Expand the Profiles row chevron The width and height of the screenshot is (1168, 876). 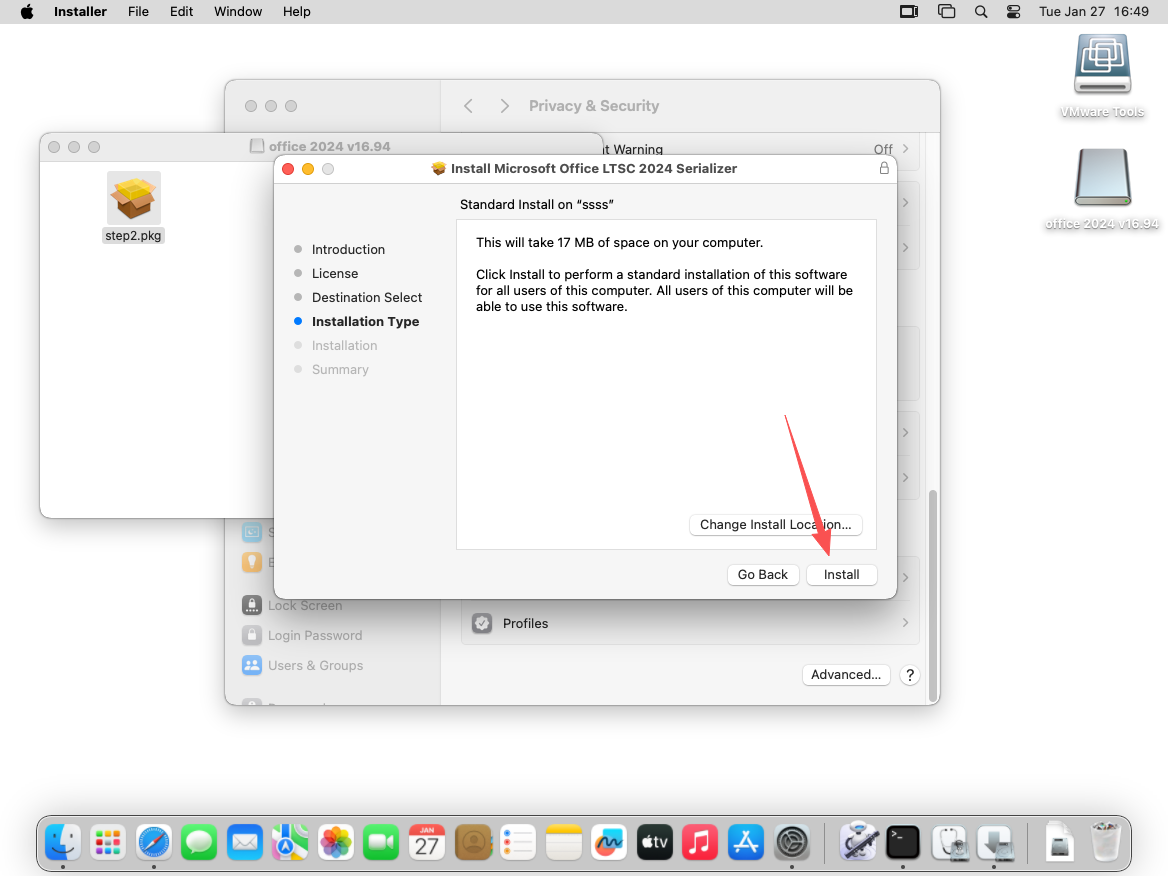[x=905, y=623]
